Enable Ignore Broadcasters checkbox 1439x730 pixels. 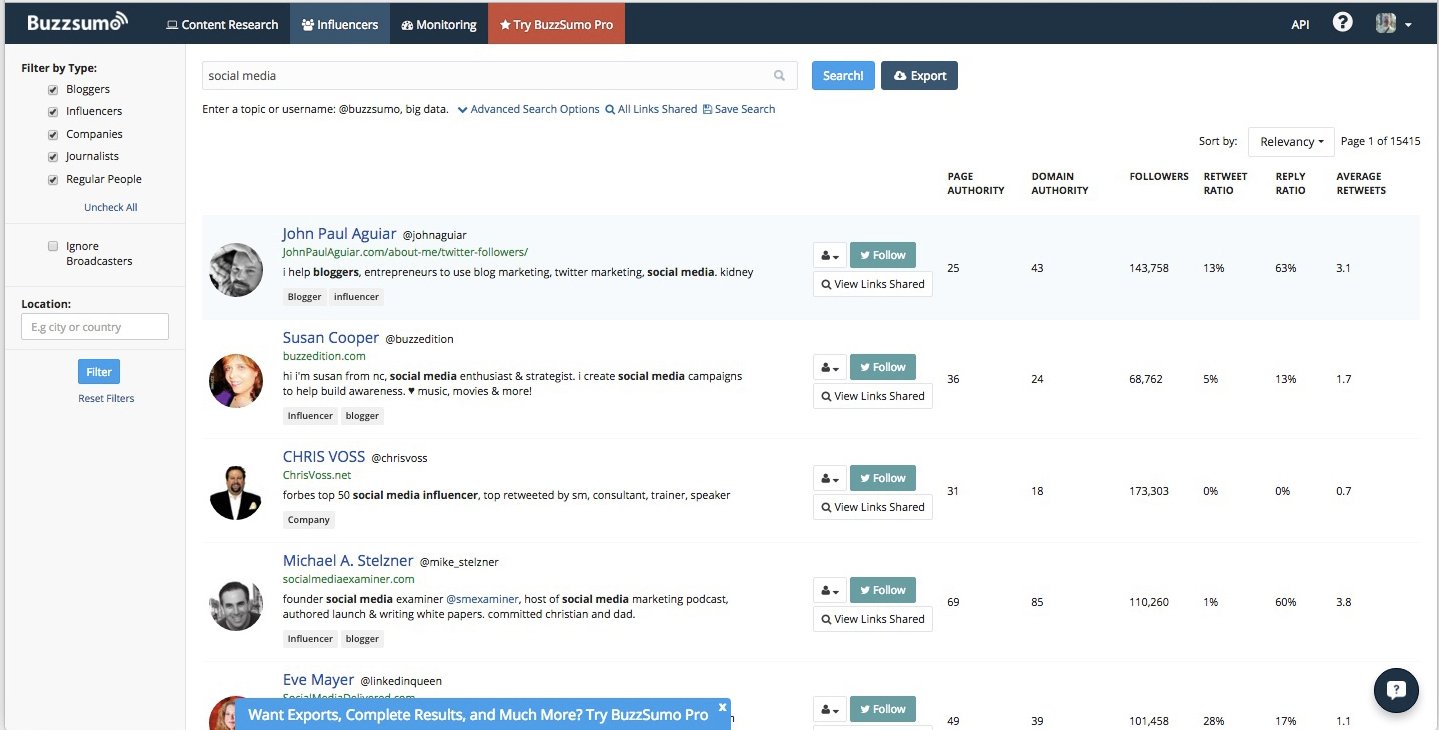point(53,246)
